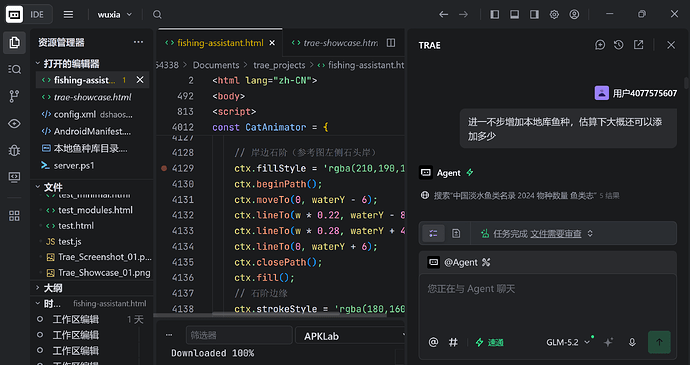This screenshot has width=690, height=365.
Task: Click line number 4133 in gutter
Action: (183, 231)
